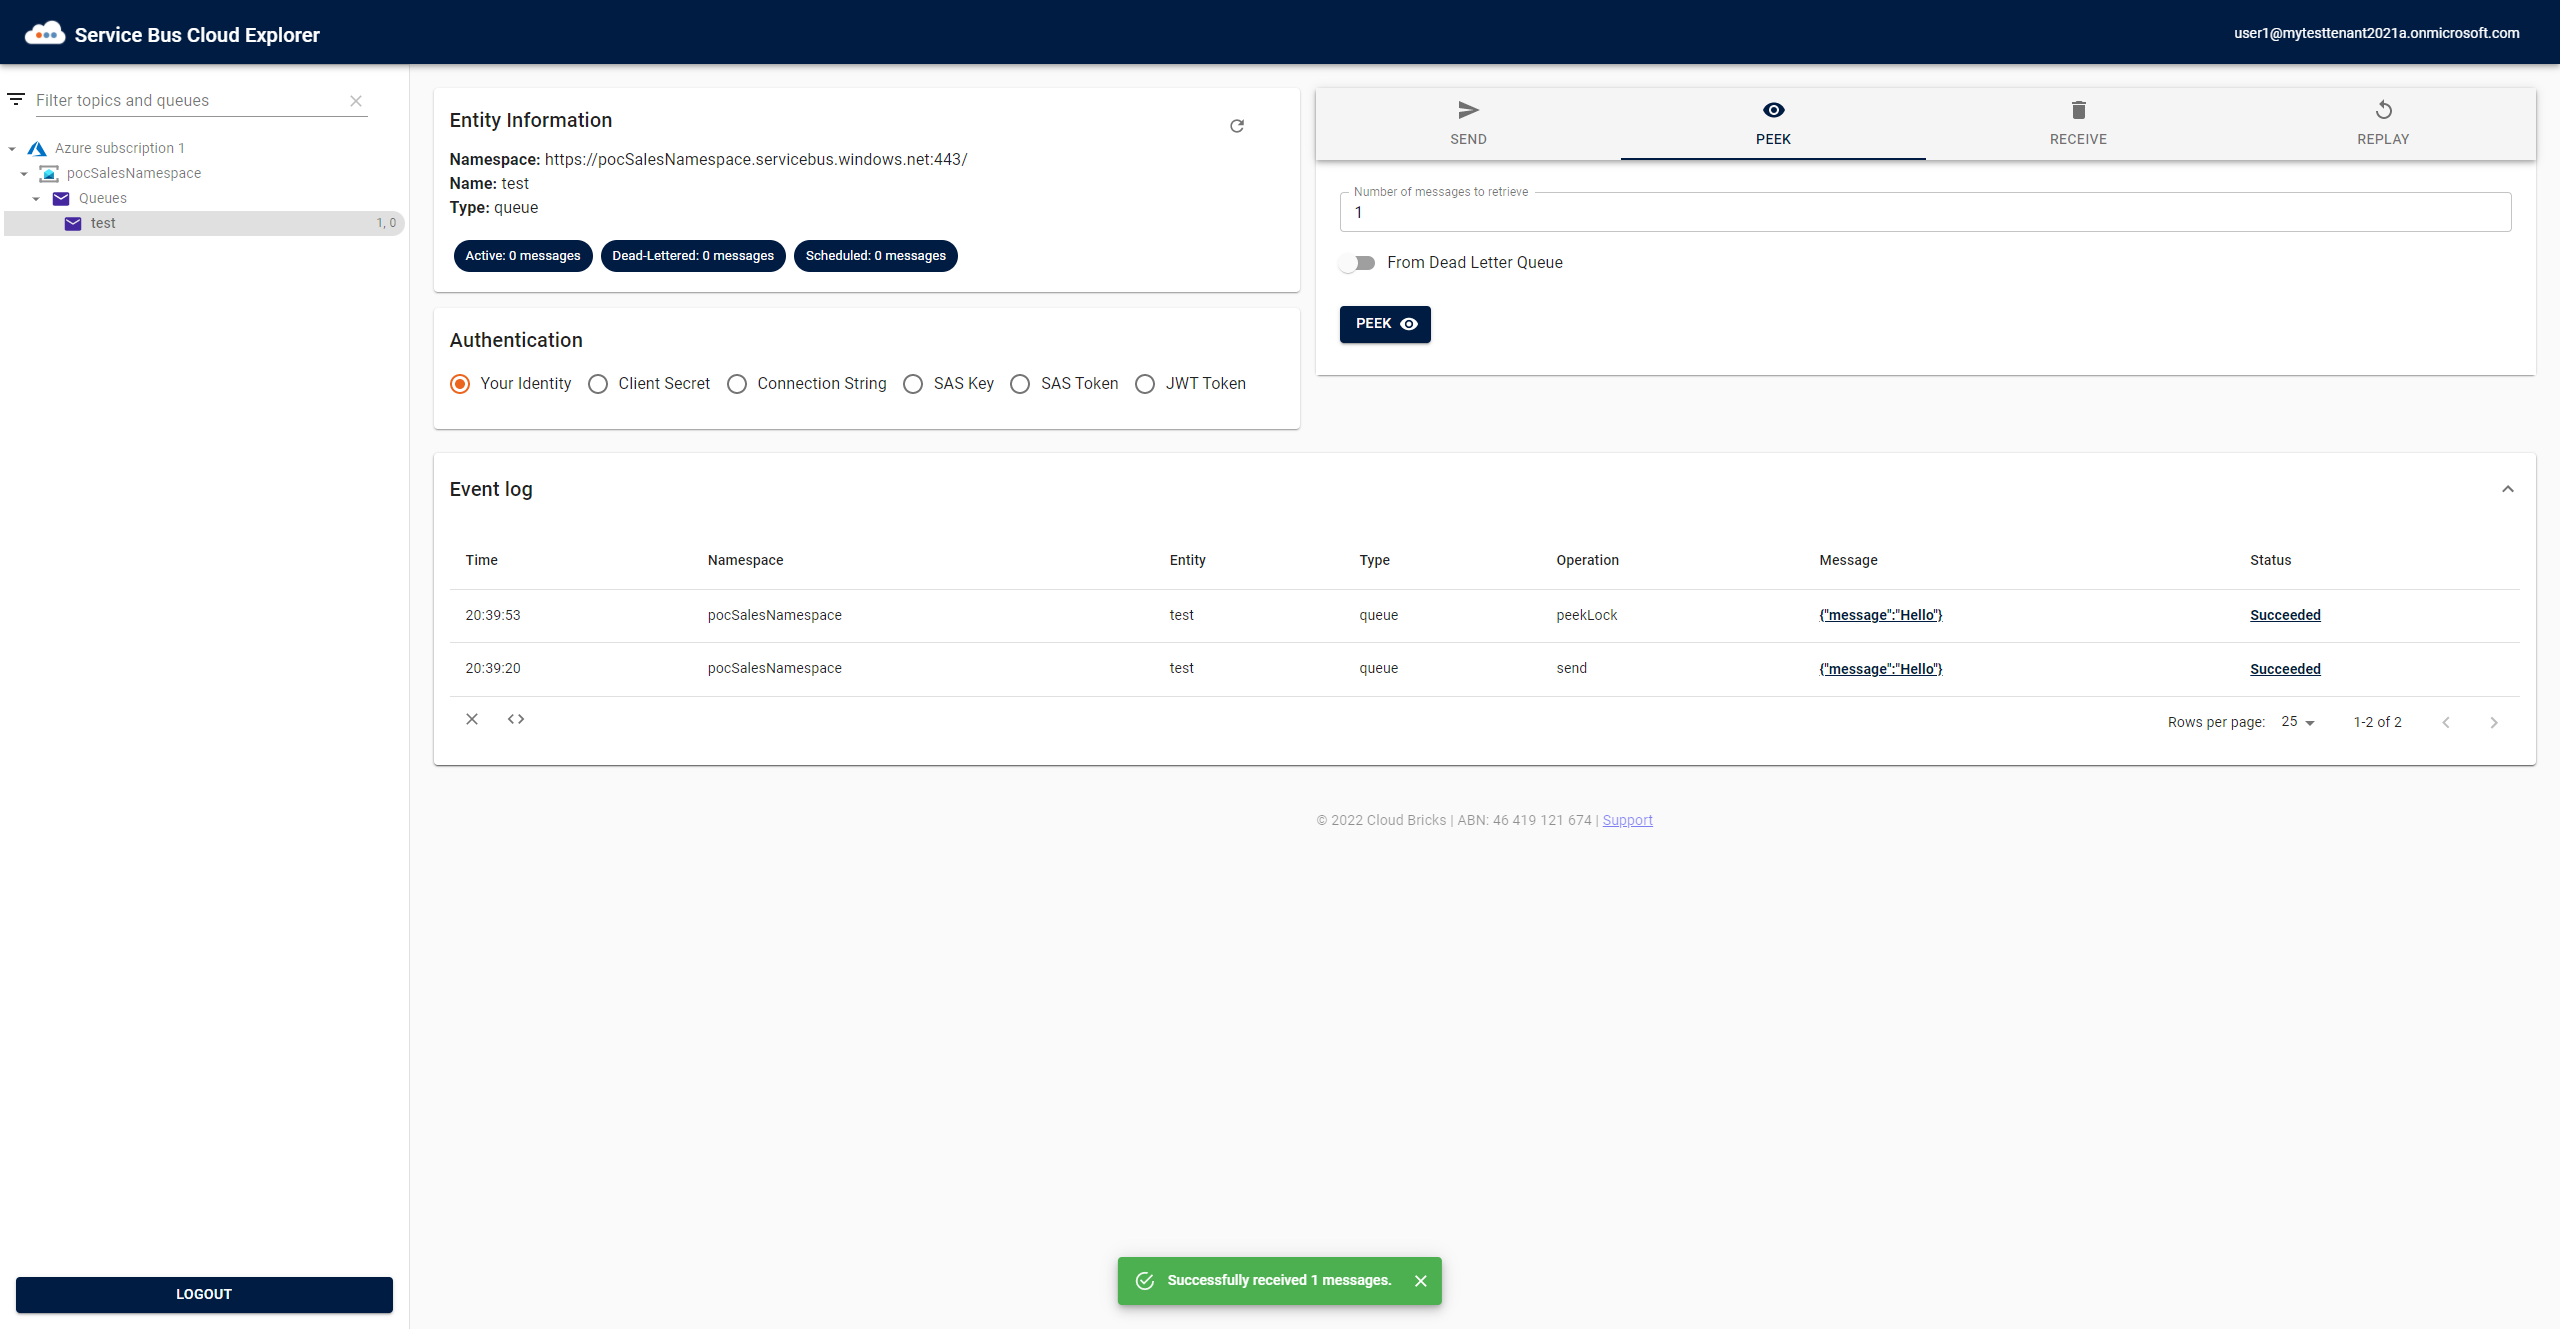Image resolution: width=2560 pixels, height=1329 pixels.
Task: Click the Time column header
Action: (x=481, y=560)
